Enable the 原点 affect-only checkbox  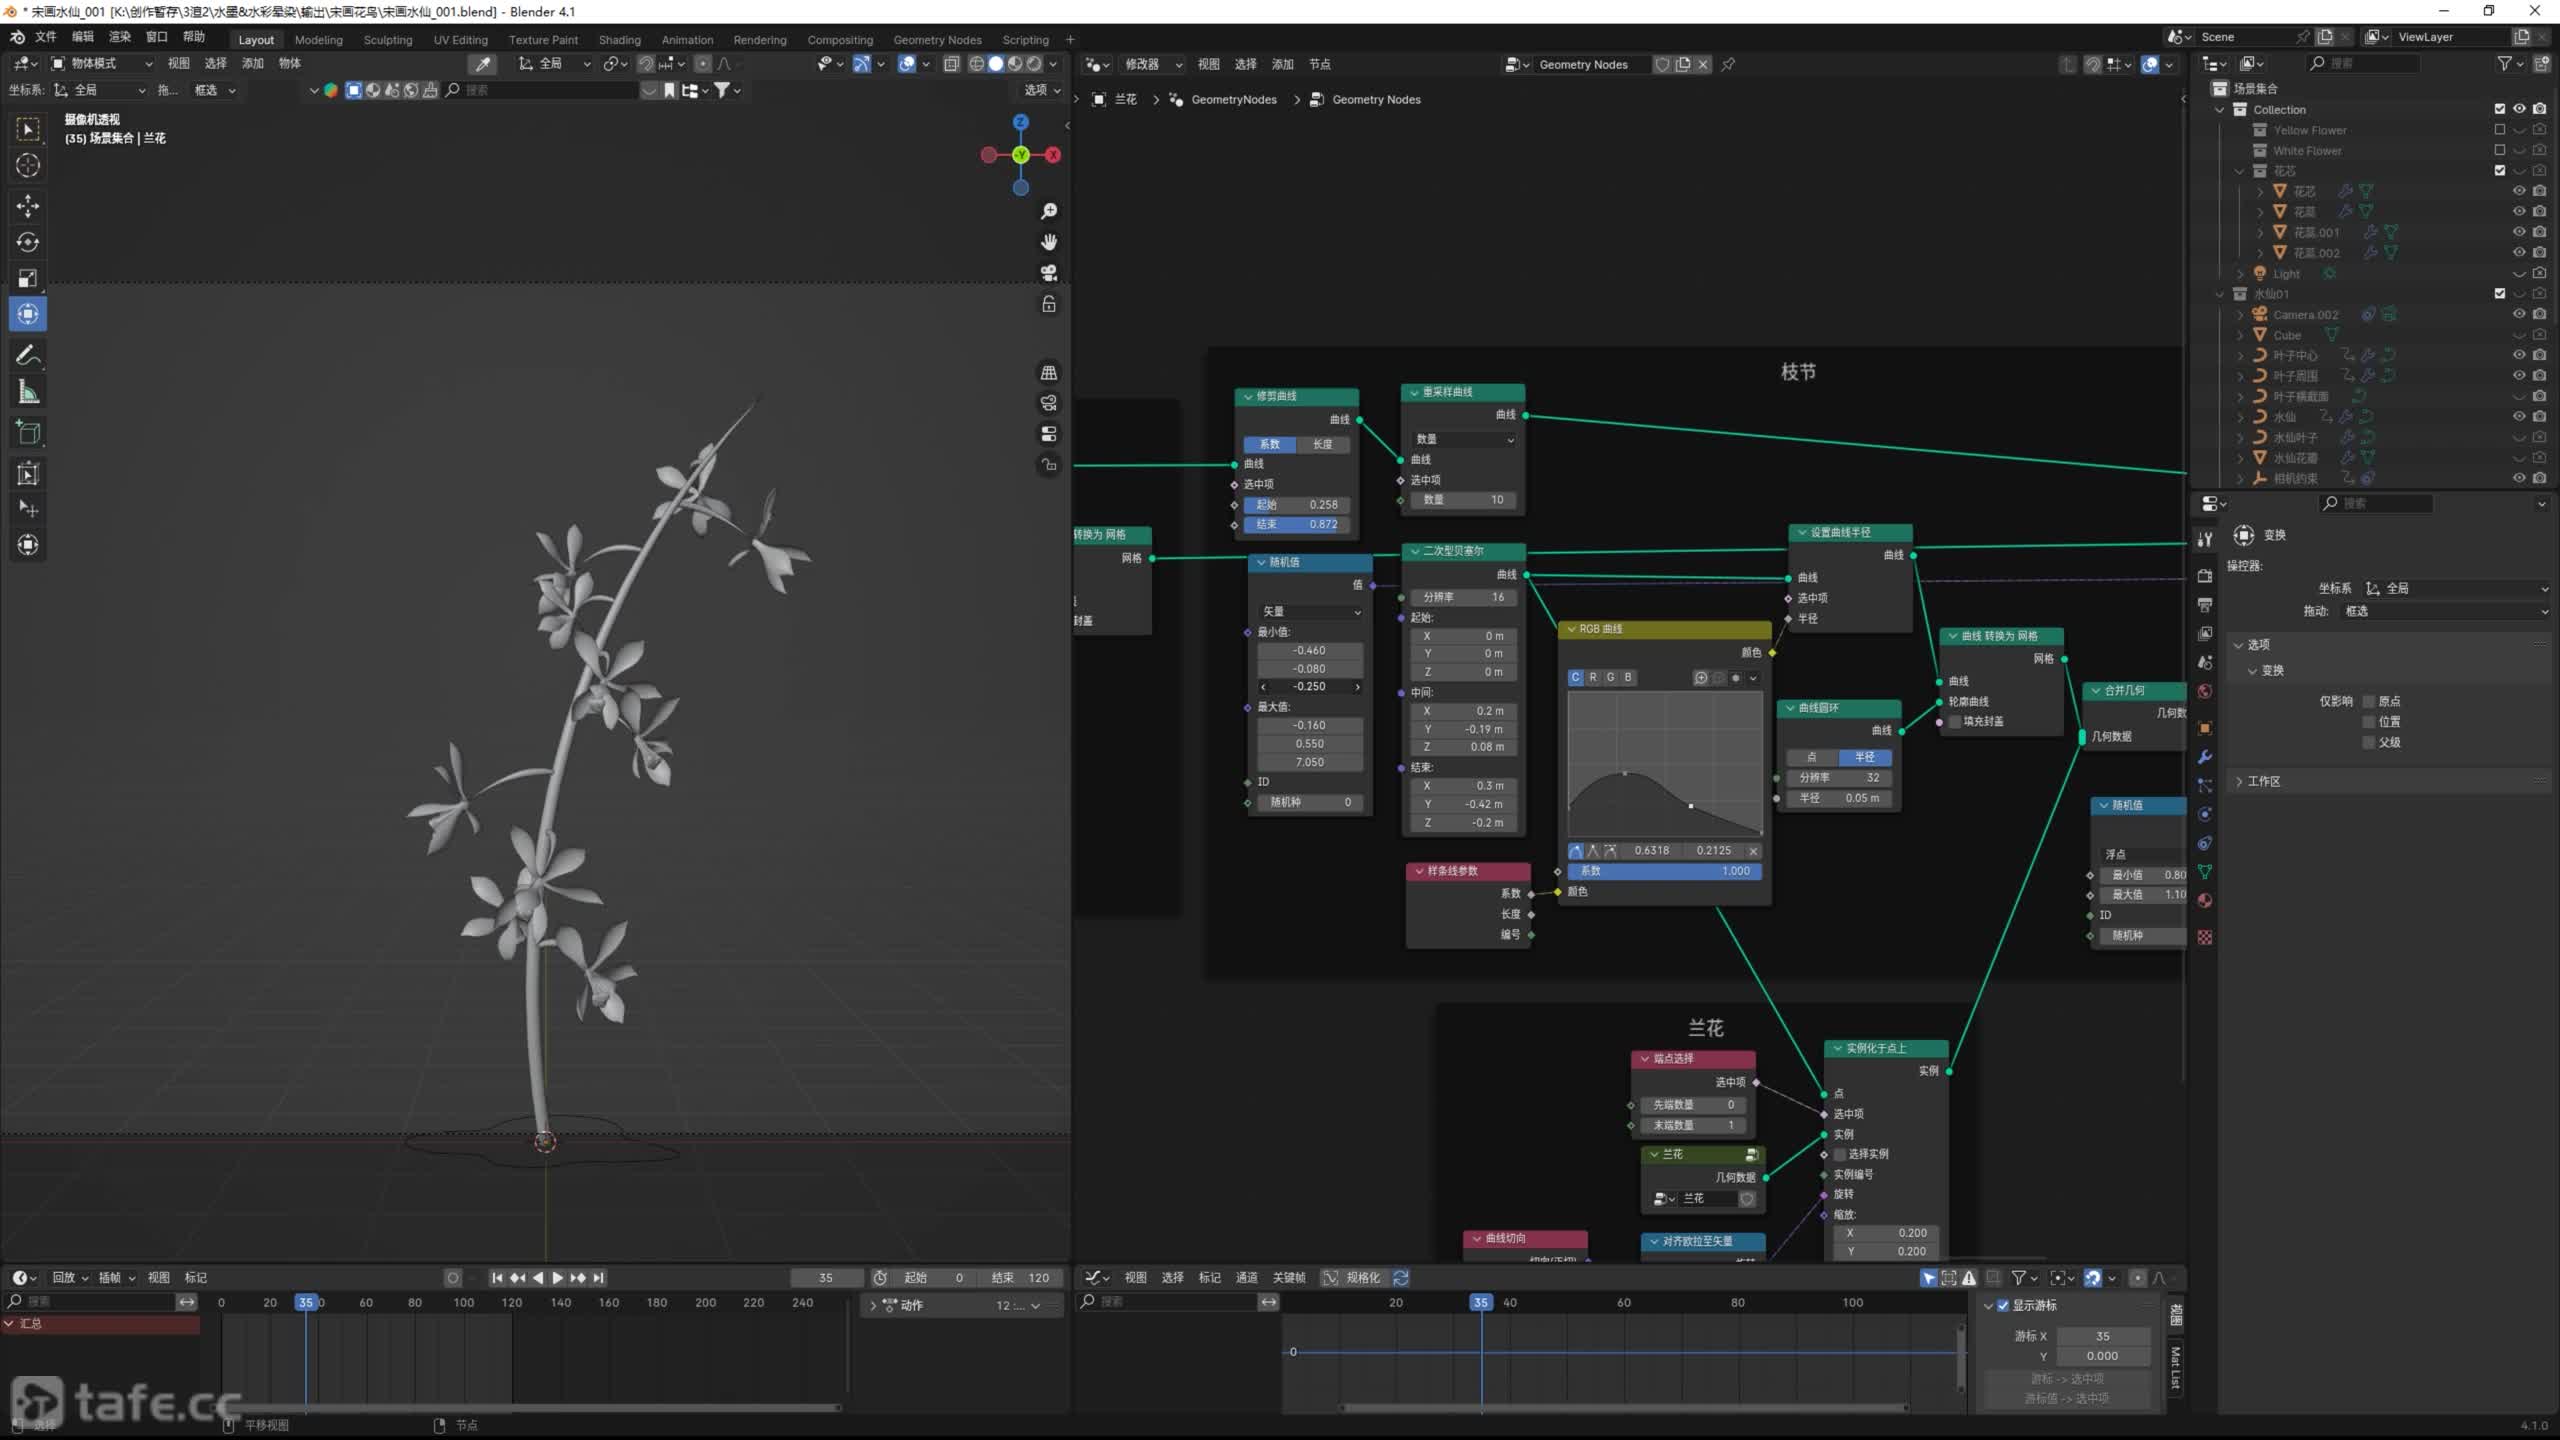pos(2368,701)
